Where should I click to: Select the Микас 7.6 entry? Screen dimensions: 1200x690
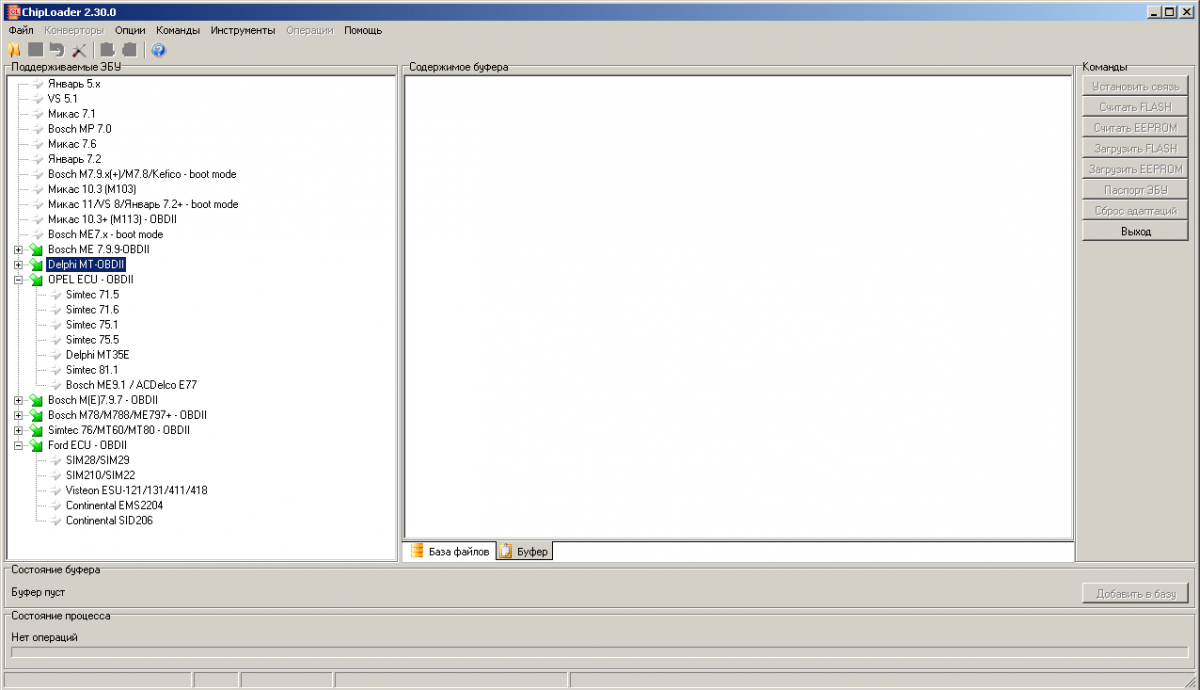coord(72,144)
